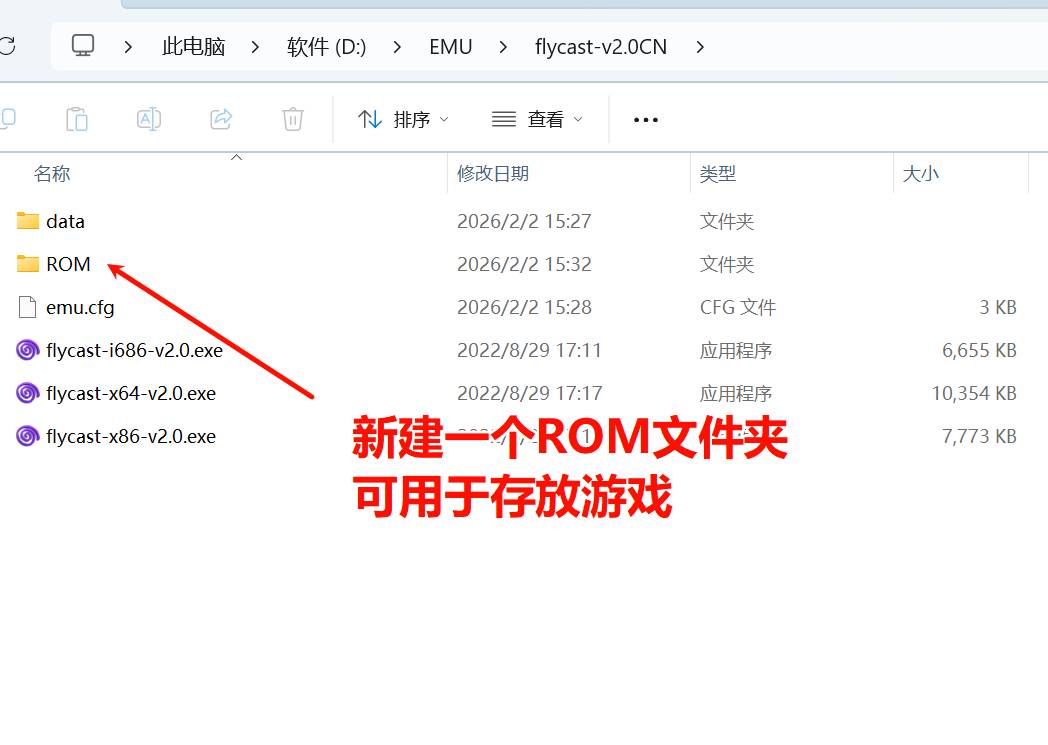1048x745 pixels.
Task: Expand chevron after 软件 (D:) in path
Action: (398, 47)
